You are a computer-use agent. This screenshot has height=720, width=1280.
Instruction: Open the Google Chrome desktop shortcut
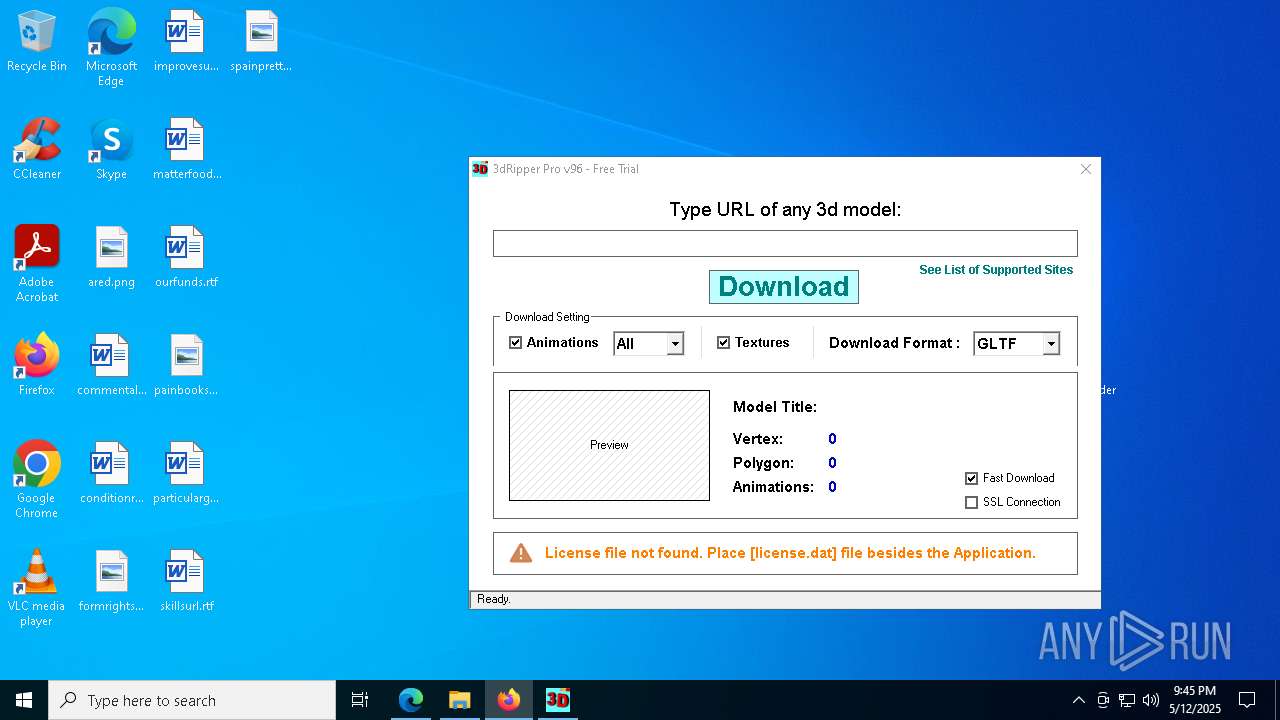[37, 480]
